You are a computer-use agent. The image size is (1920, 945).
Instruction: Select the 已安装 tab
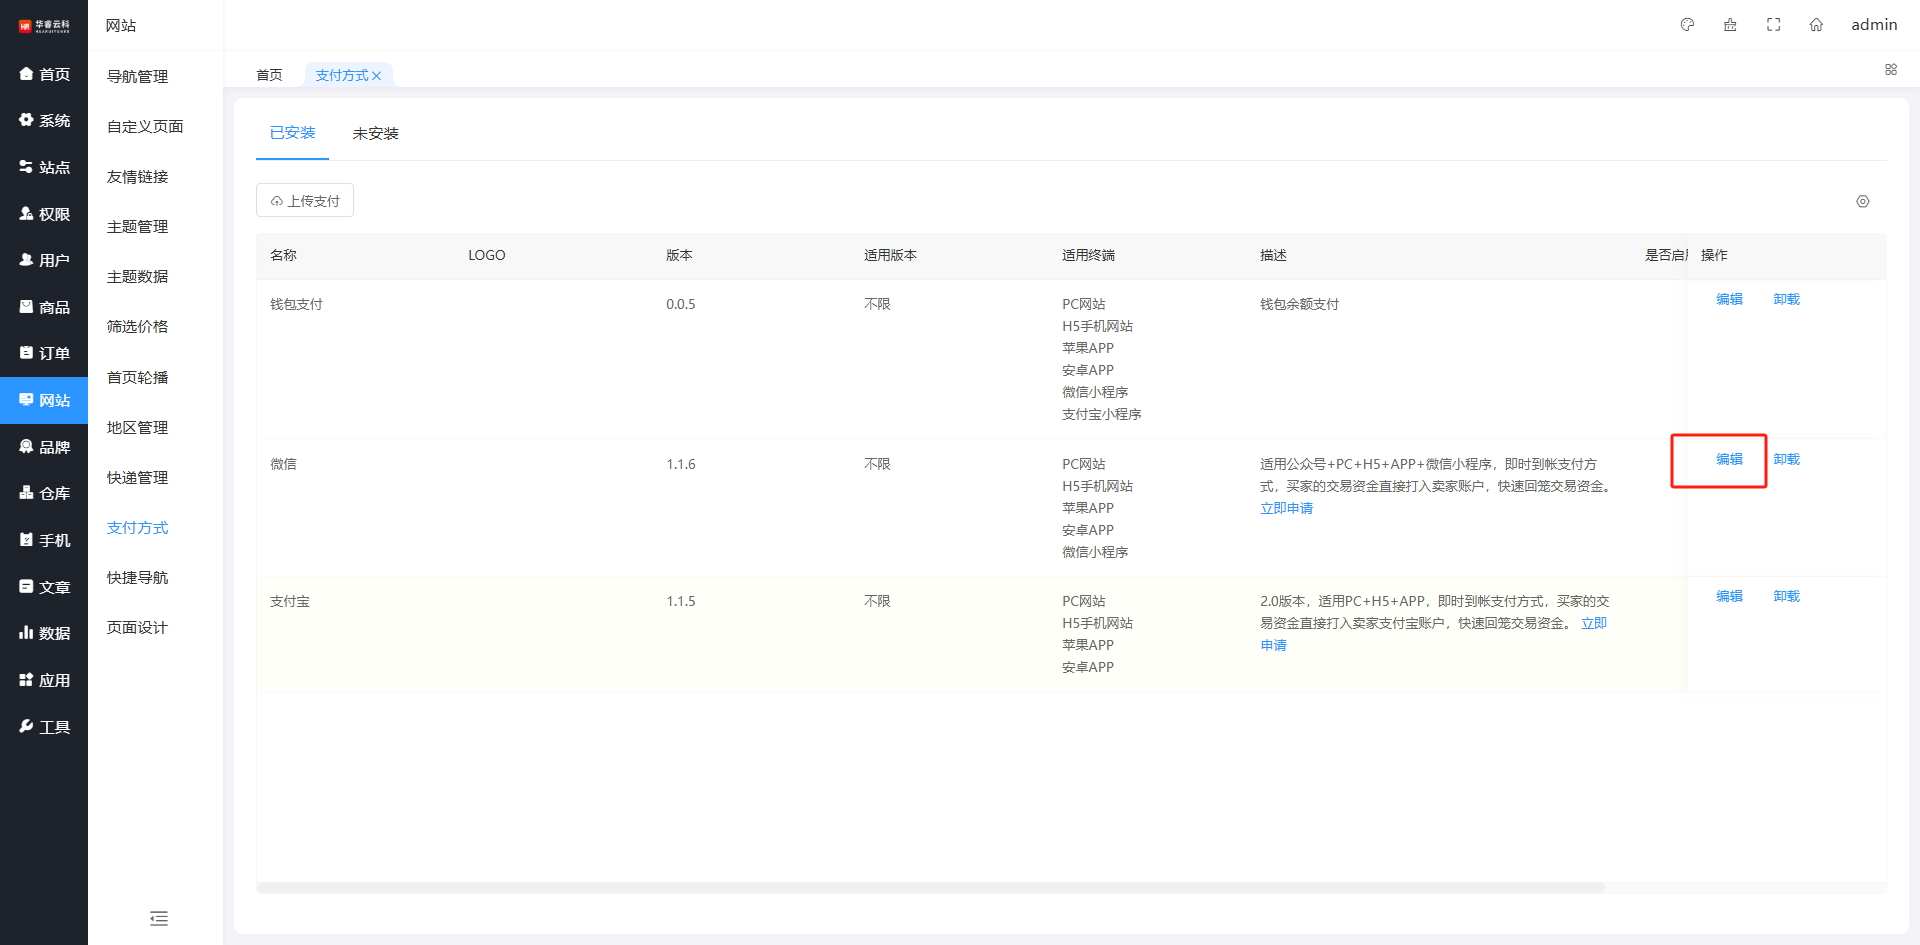coord(292,133)
